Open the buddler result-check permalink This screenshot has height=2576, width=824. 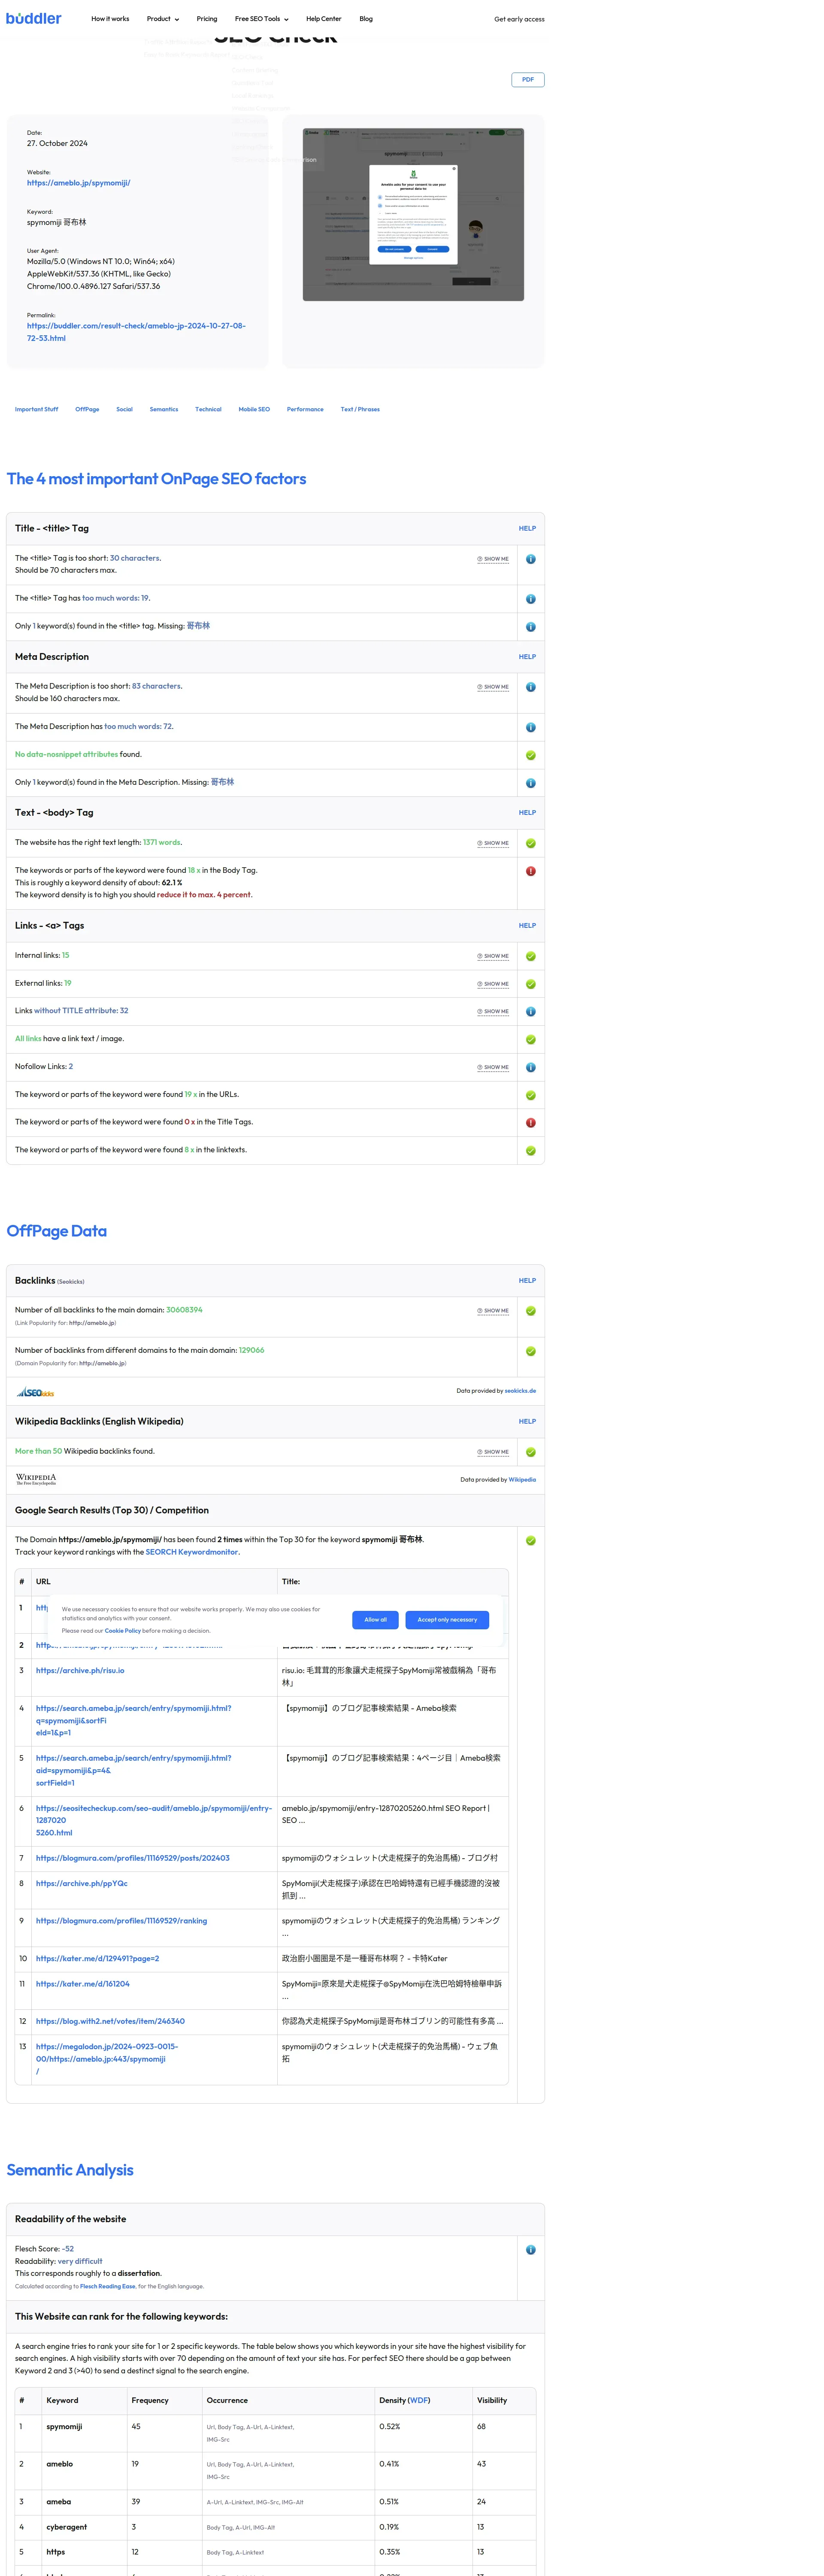[136, 332]
